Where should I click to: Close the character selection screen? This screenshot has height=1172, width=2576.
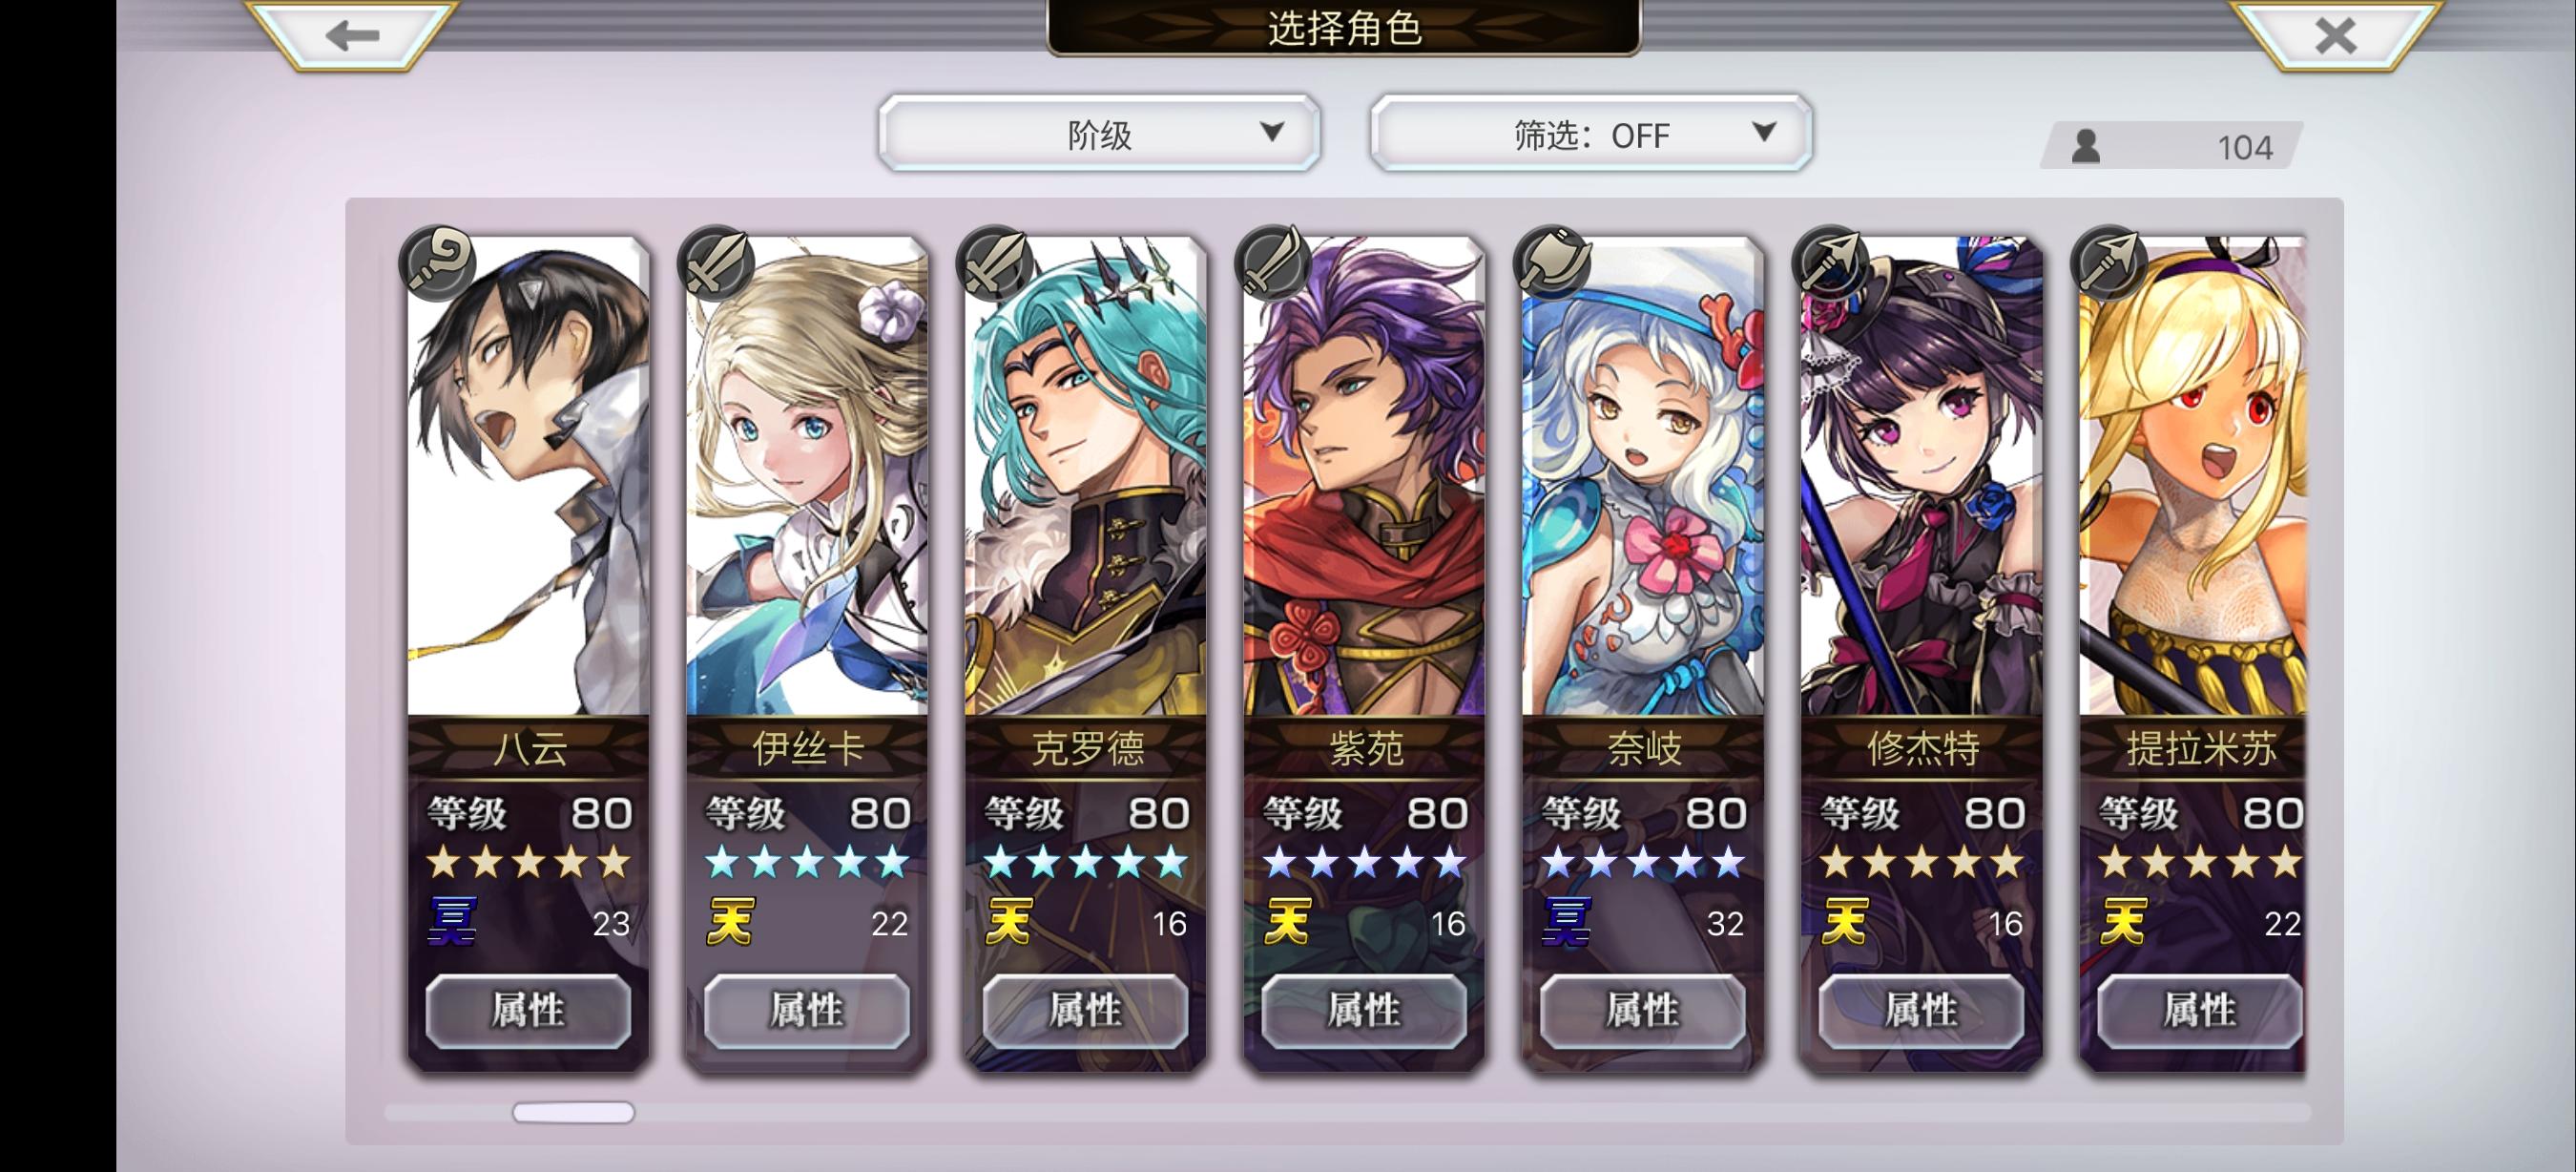click(2335, 36)
